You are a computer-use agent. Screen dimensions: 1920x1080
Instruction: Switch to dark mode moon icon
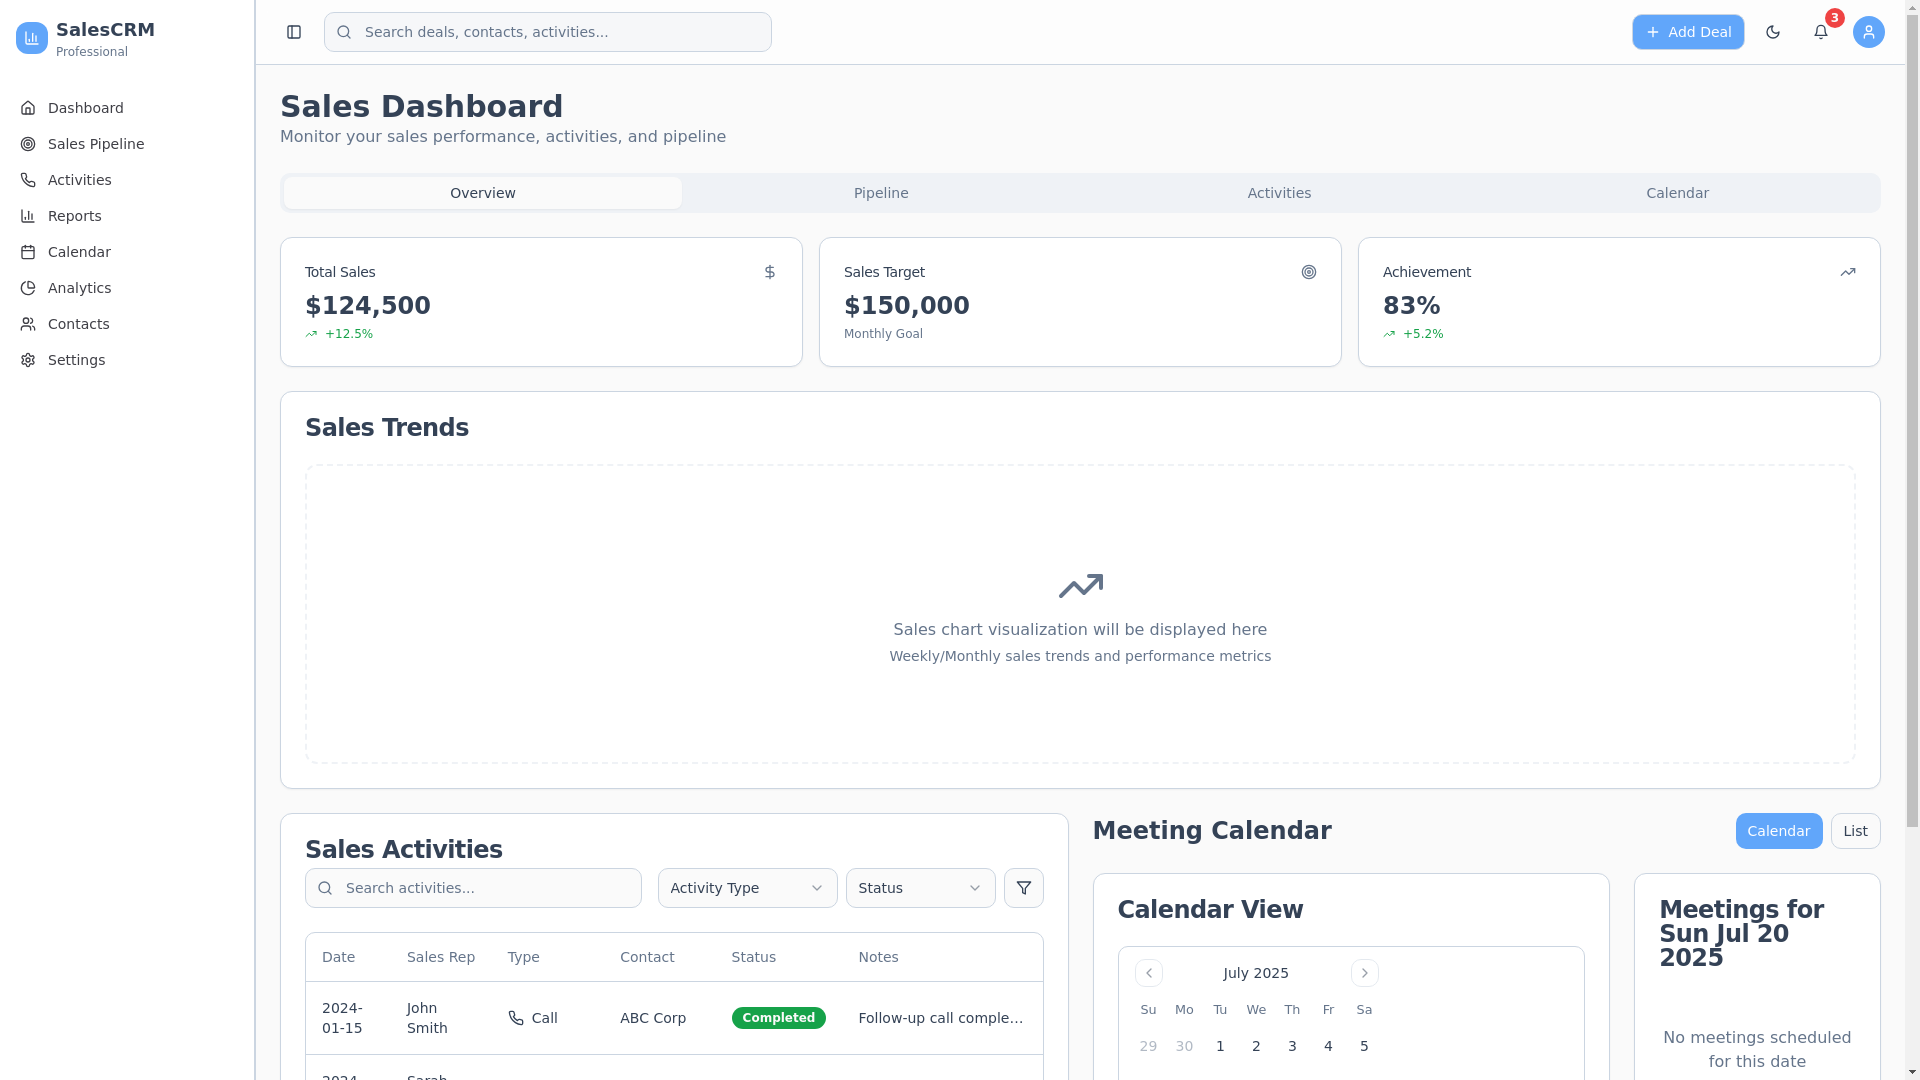(x=1773, y=32)
